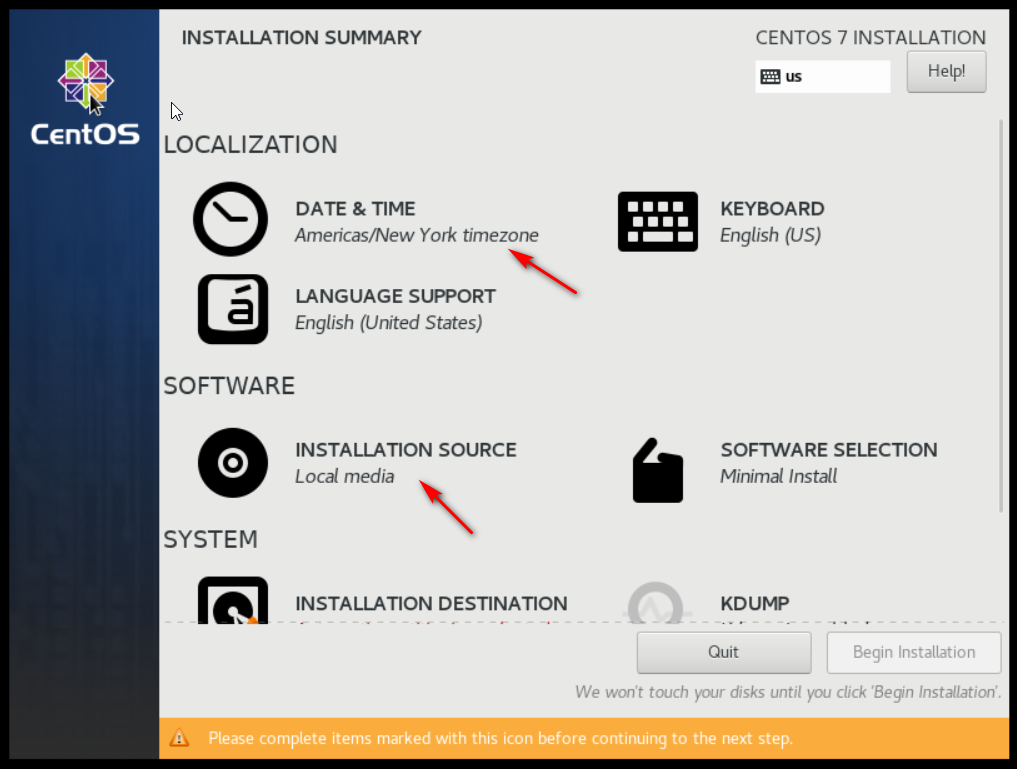Select the Minimal Install text
The height and width of the screenshot is (770, 1017).
click(x=779, y=476)
